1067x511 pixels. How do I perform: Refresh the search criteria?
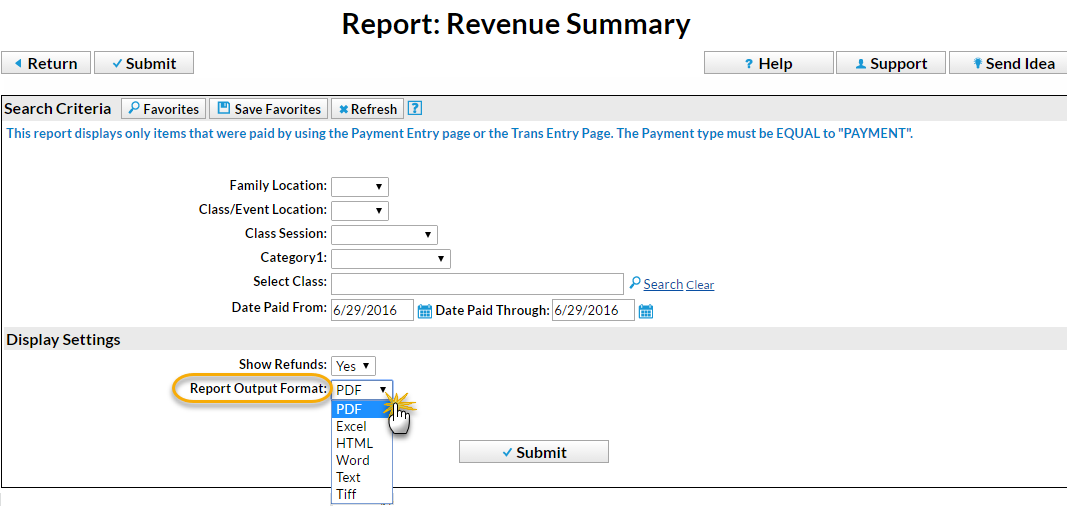coord(367,109)
